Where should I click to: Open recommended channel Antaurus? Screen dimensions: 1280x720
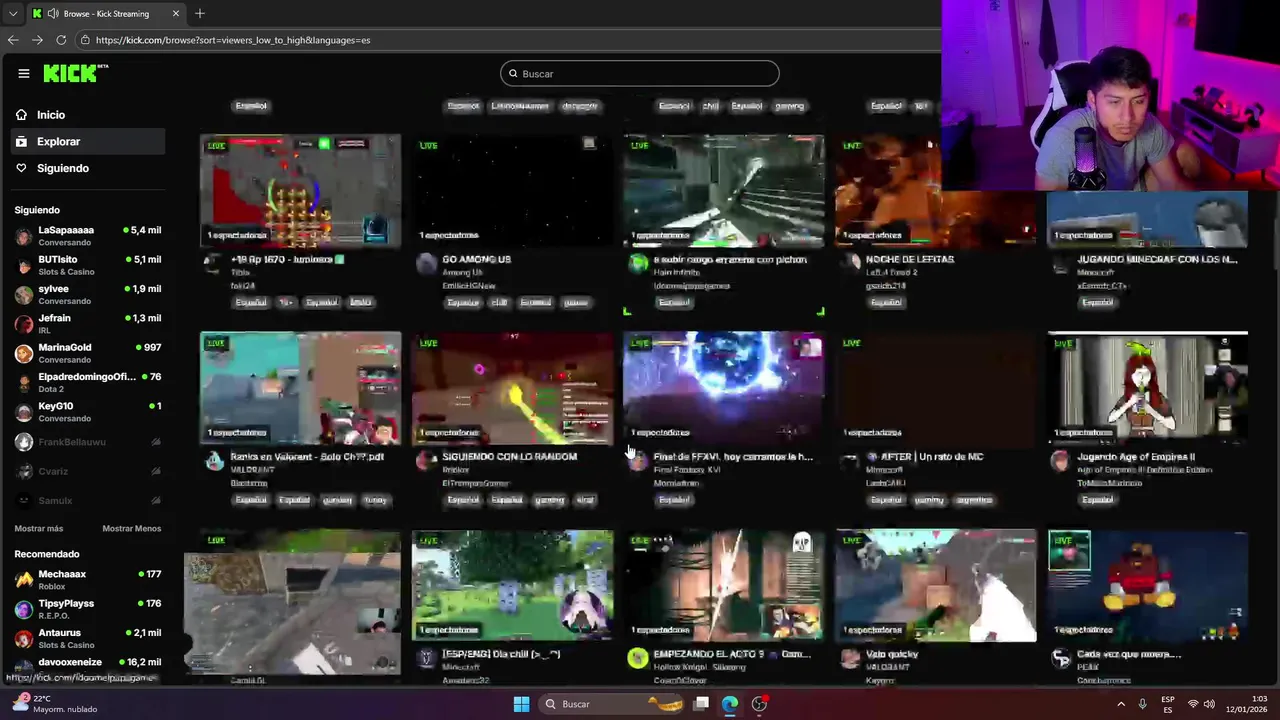tap(88, 638)
